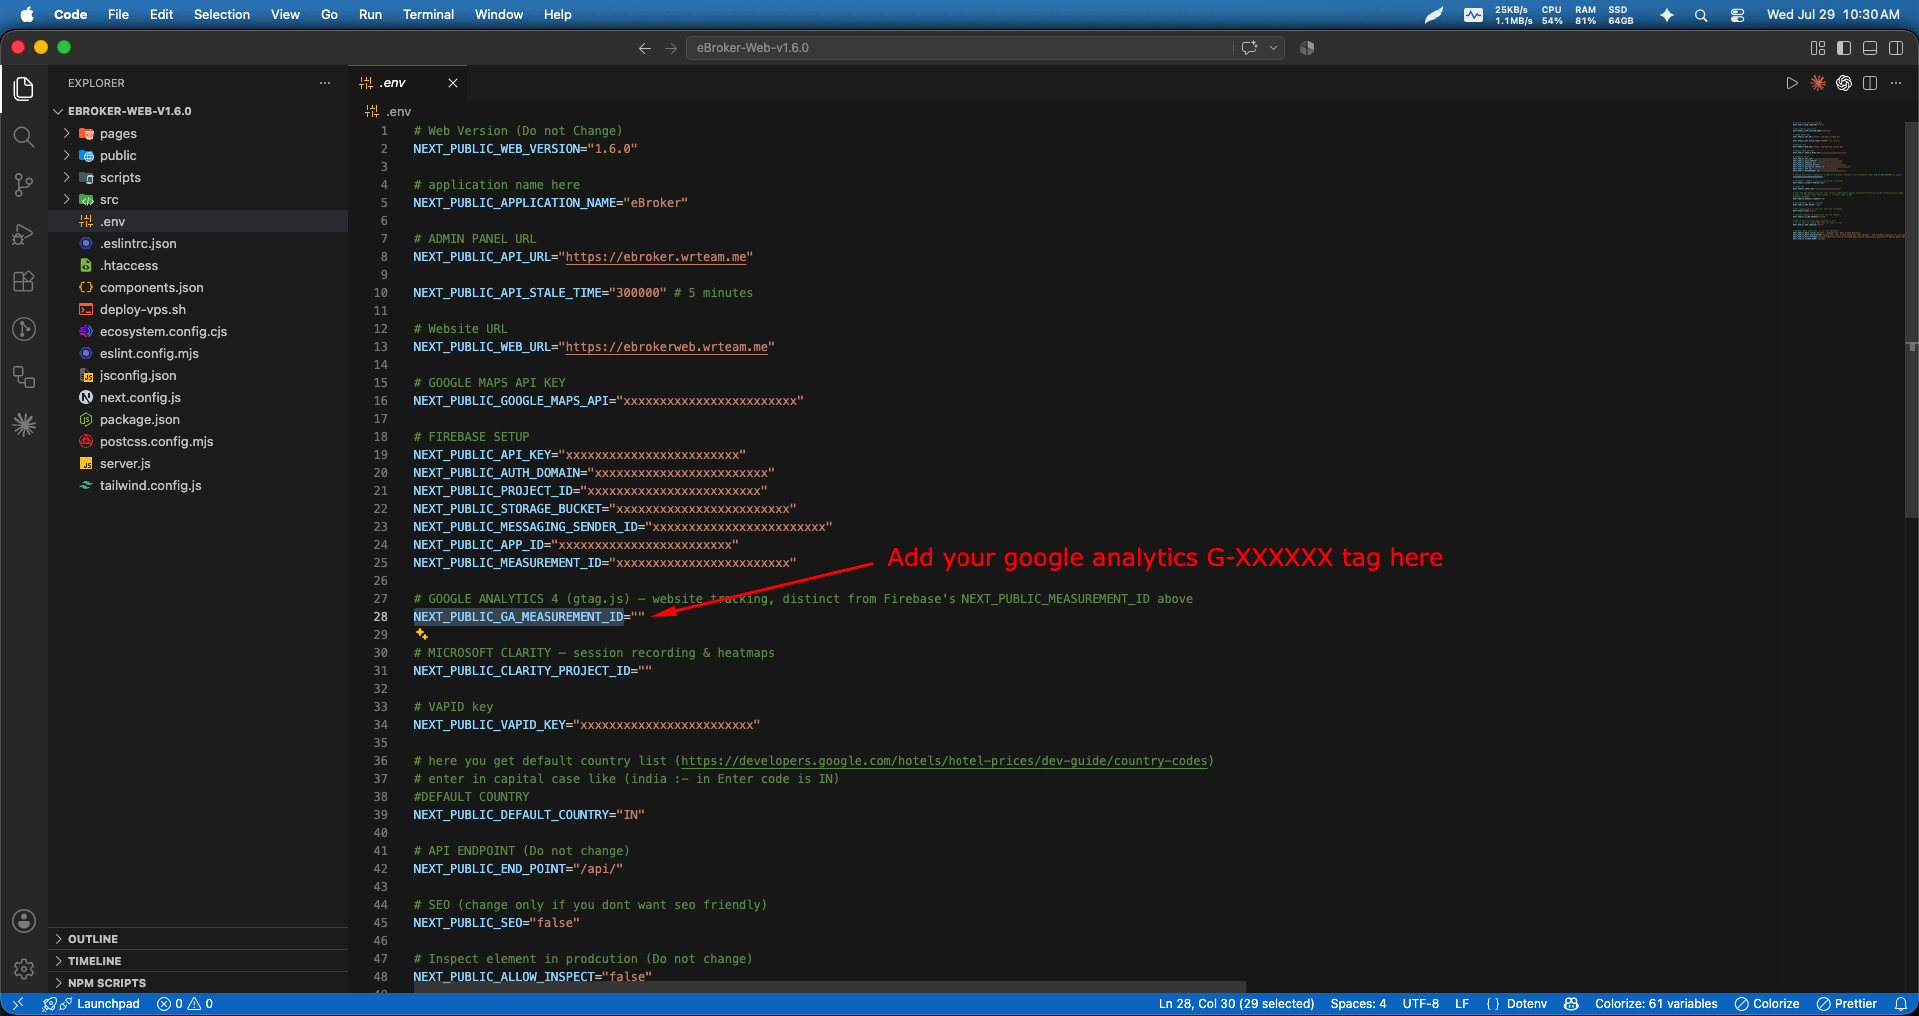The height and width of the screenshot is (1016, 1919).
Task: Toggle the Secondary Side Bar visibility
Action: coord(1896,48)
